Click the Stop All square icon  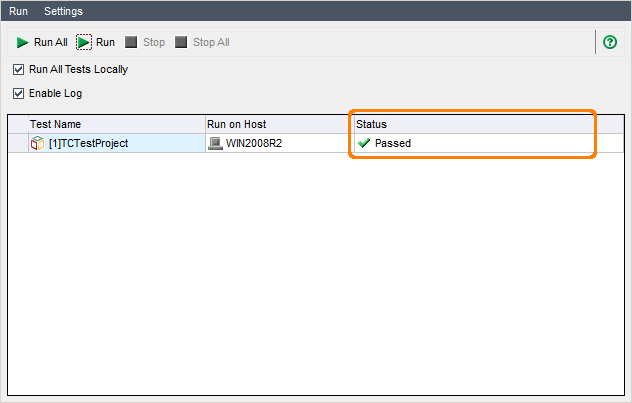coord(181,43)
